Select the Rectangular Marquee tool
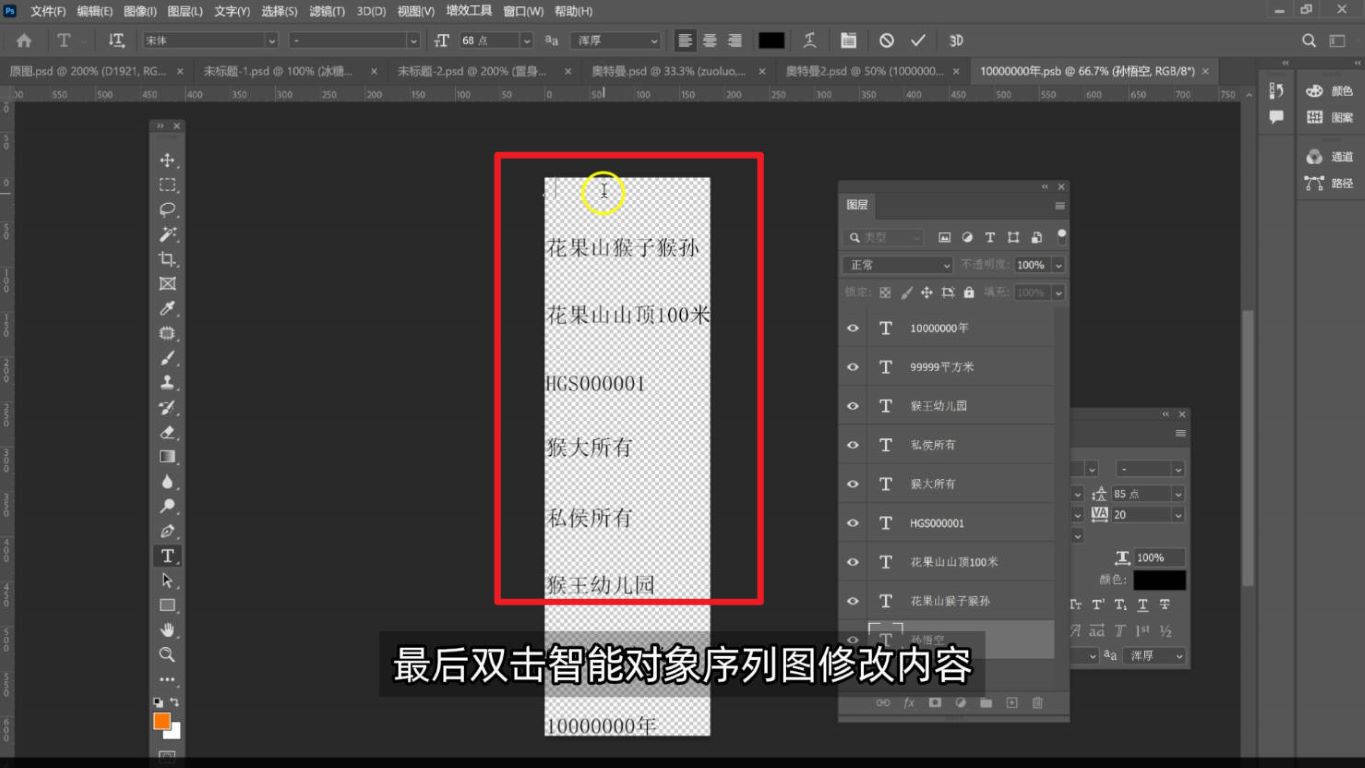 (167, 185)
